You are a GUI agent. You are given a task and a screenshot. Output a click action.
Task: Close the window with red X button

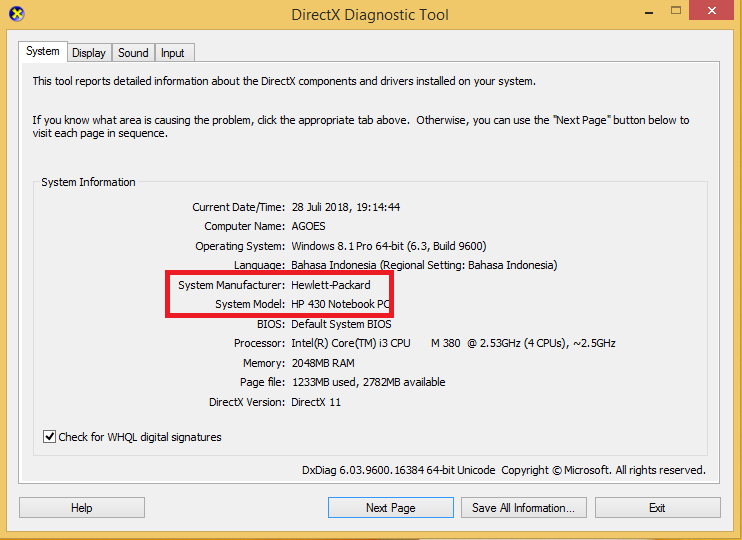coord(712,10)
